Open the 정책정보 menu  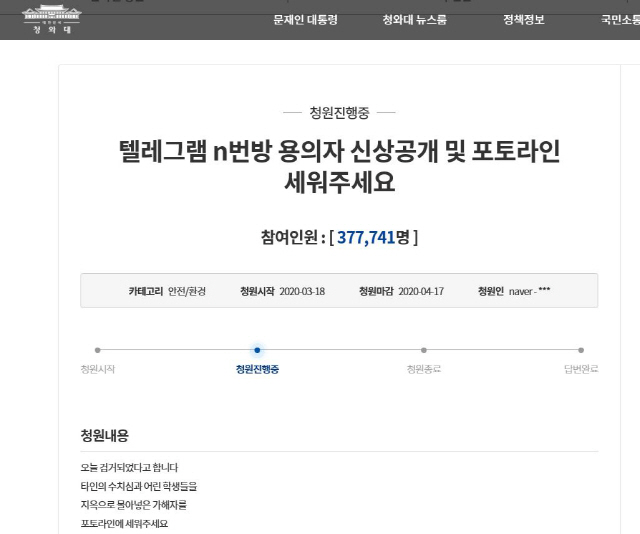524,20
